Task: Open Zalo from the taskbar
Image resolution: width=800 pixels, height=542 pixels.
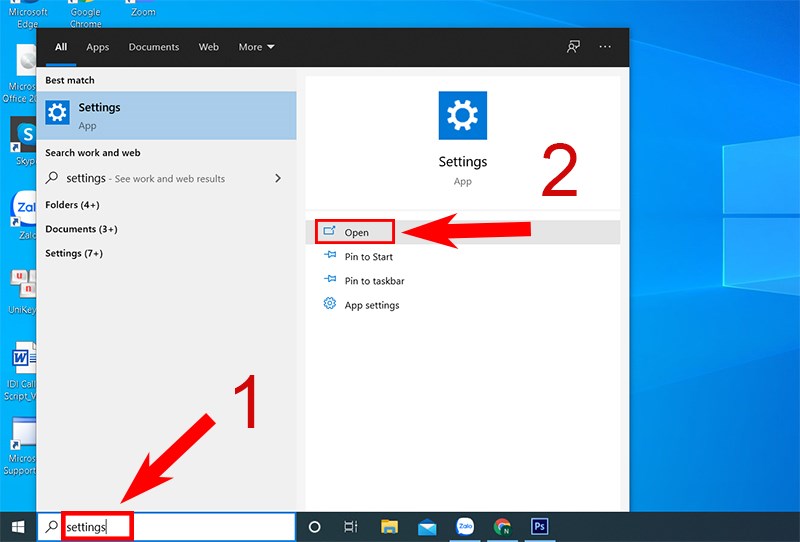Action: (465, 526)
